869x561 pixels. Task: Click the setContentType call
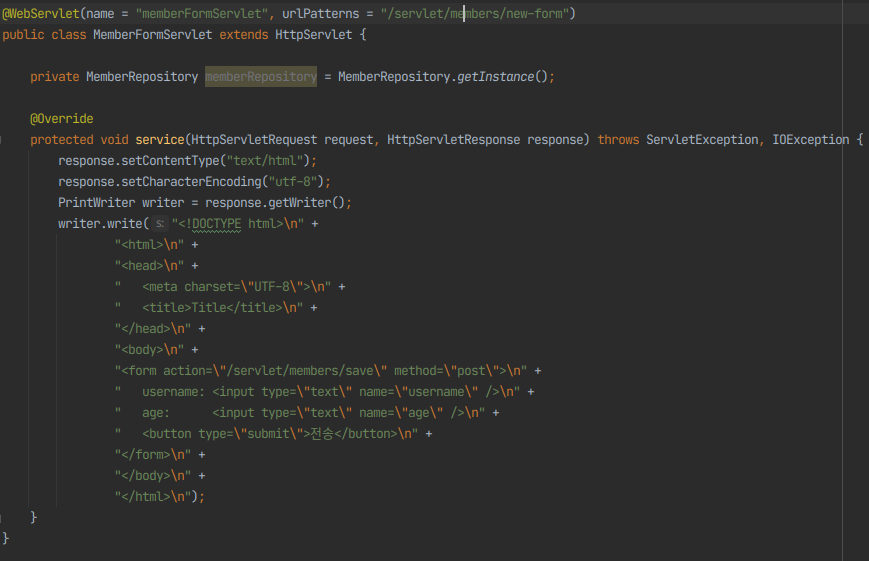[x=171, y=161]
